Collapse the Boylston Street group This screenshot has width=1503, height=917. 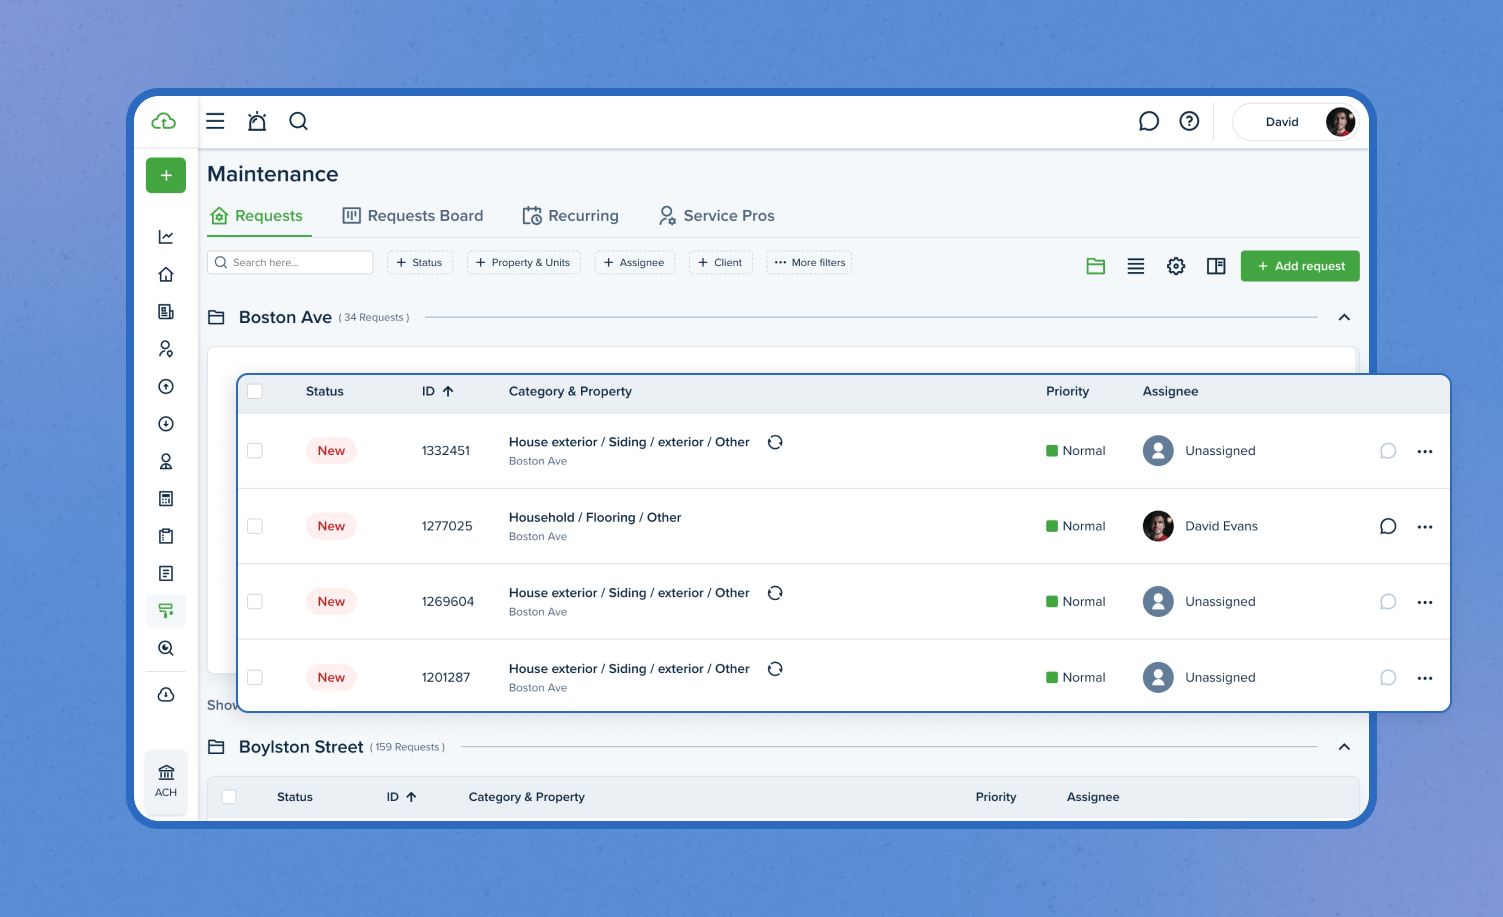click(1344, 747)
